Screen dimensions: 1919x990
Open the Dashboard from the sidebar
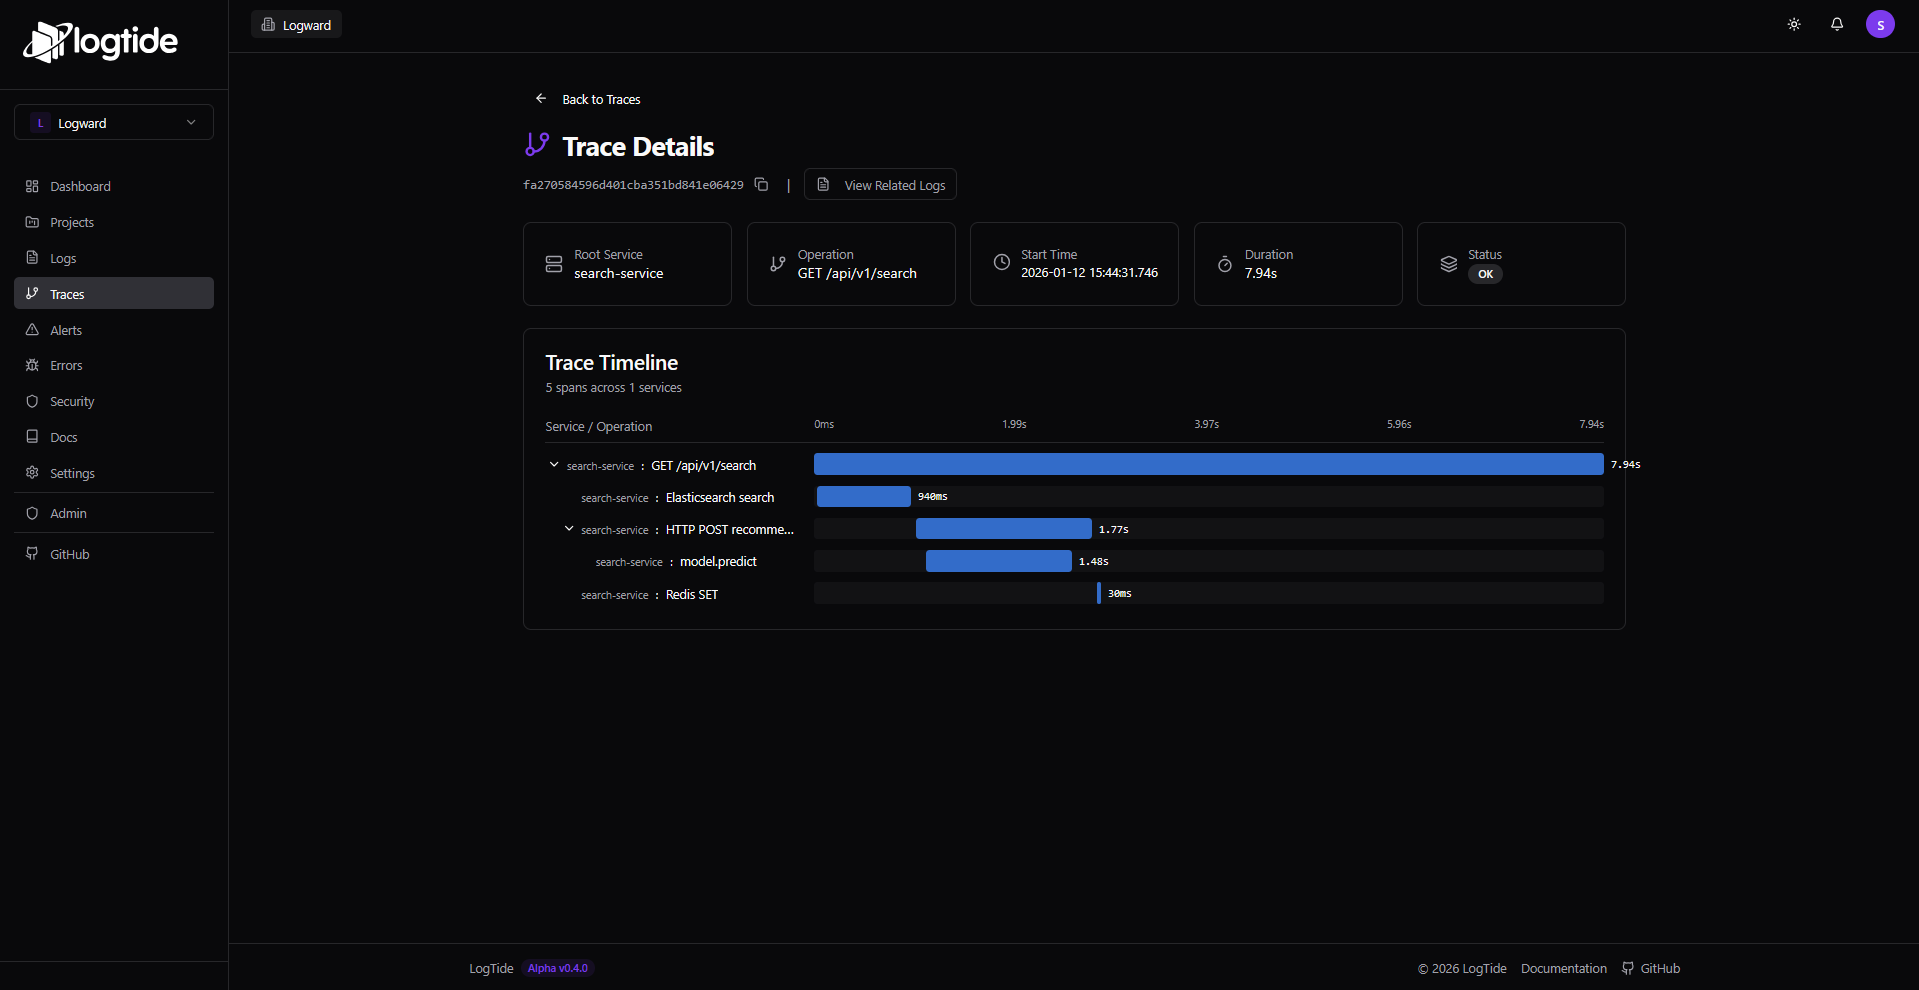[x=80, y=186]
